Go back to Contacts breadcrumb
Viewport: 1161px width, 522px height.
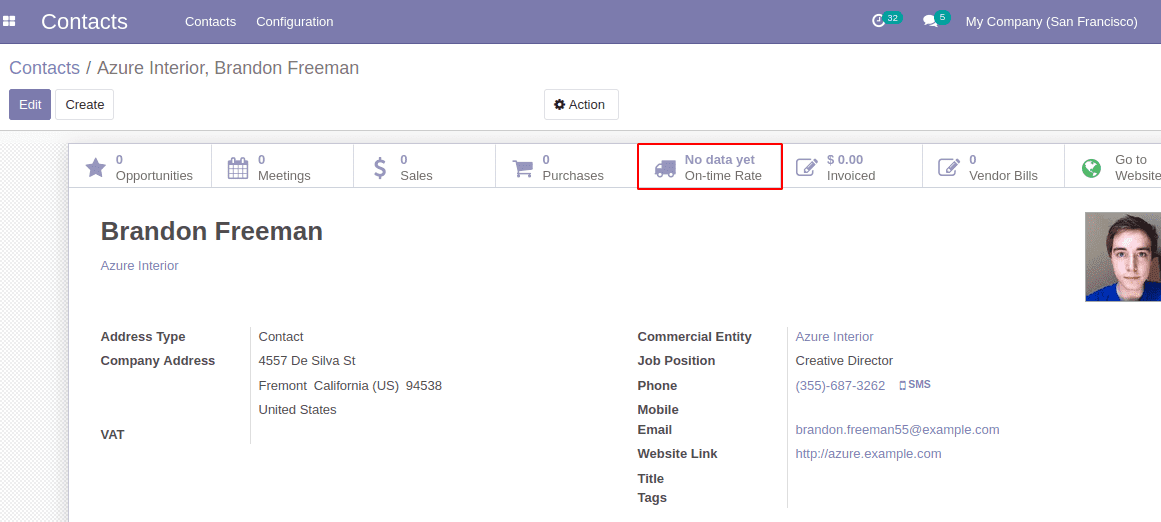(44, 68)
